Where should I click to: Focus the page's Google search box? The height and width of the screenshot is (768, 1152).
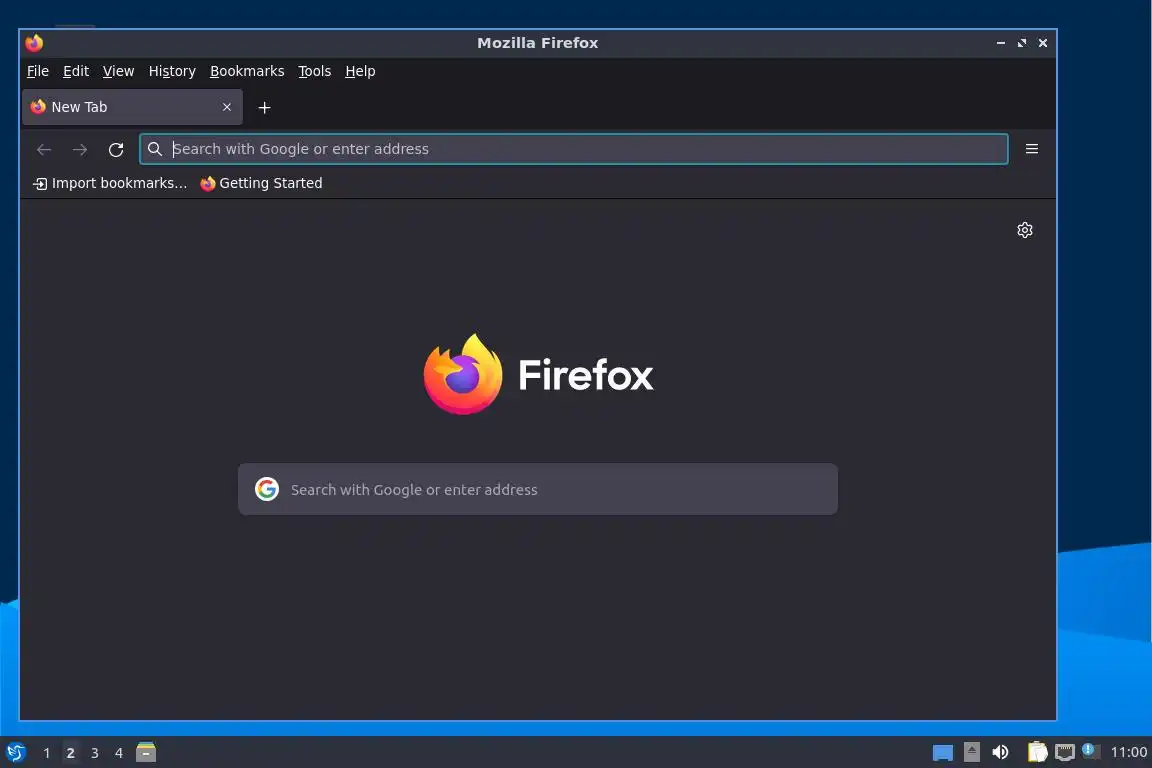tap(538, 489)
